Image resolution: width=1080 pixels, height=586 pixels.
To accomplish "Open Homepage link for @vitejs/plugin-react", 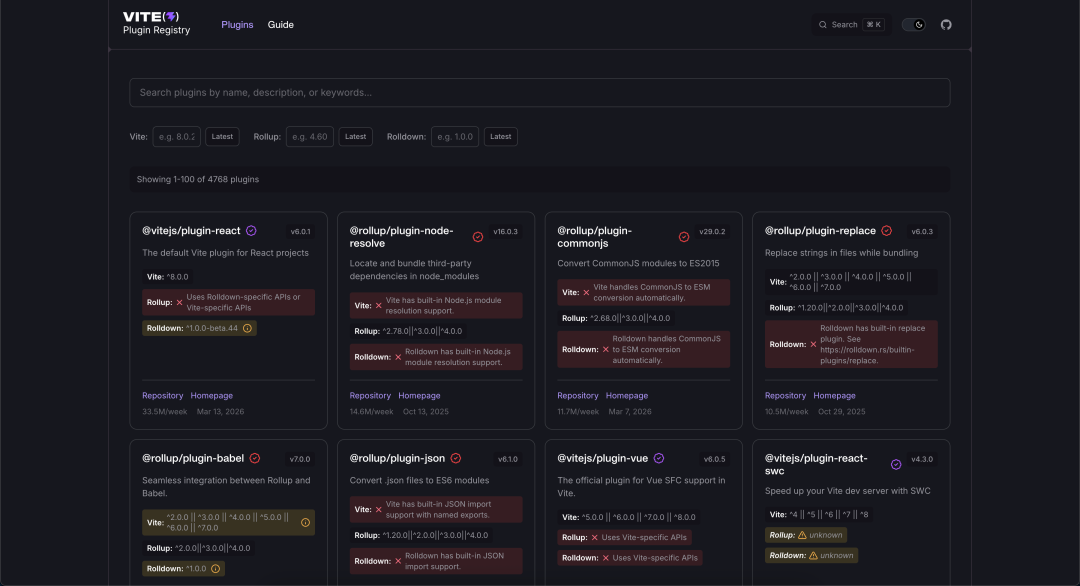I will click(211, 395).
